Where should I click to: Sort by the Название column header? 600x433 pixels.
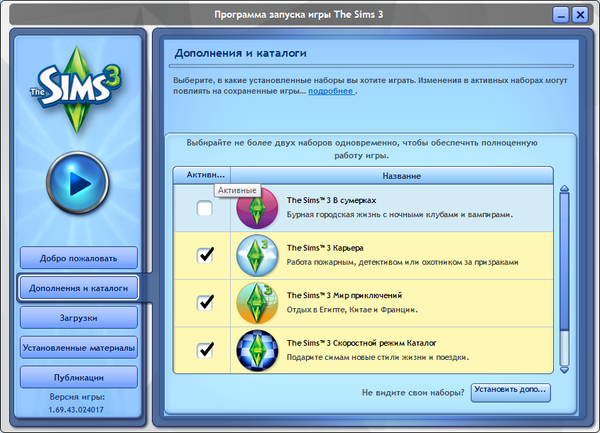[x=399, y=175]
